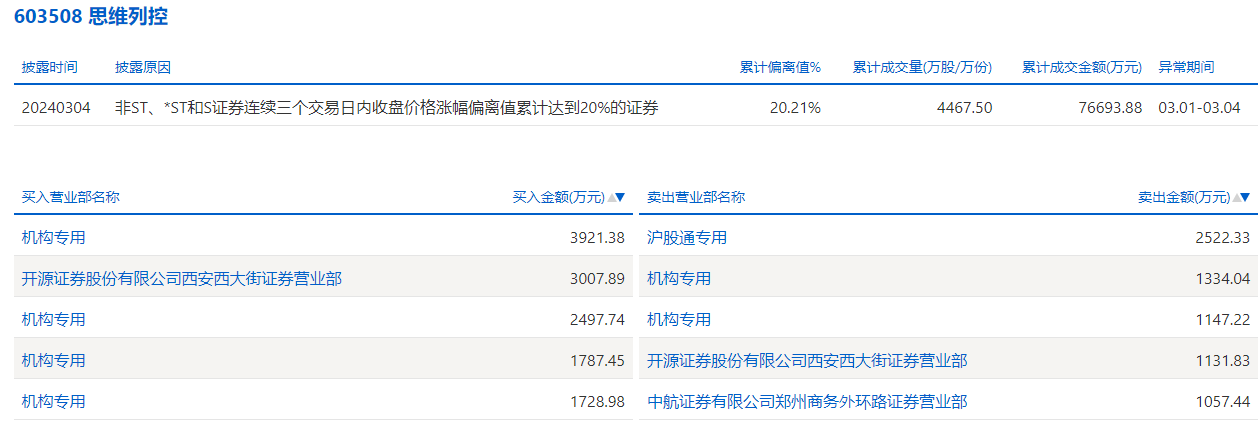Click the 卖出营业部名称 column header

(x=695, y=198)
